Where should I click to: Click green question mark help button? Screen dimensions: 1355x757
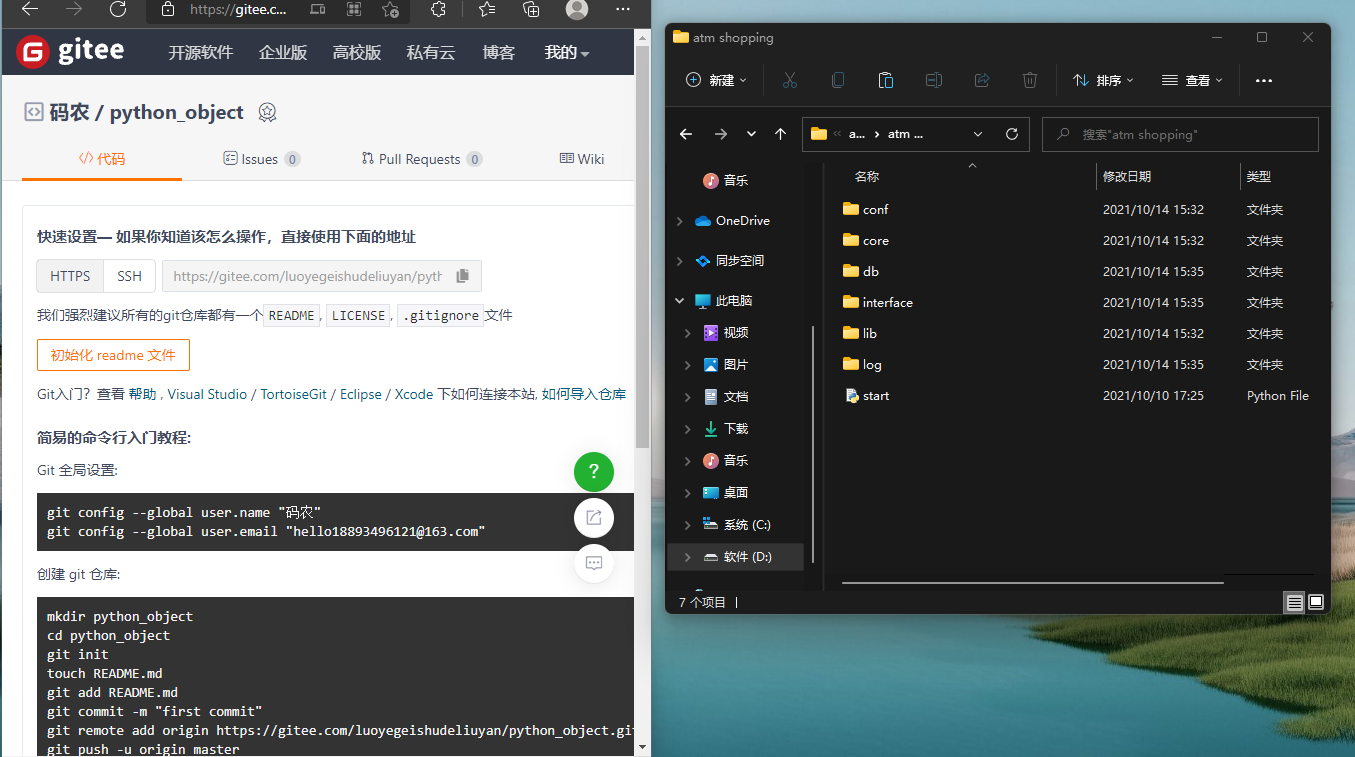594,471
